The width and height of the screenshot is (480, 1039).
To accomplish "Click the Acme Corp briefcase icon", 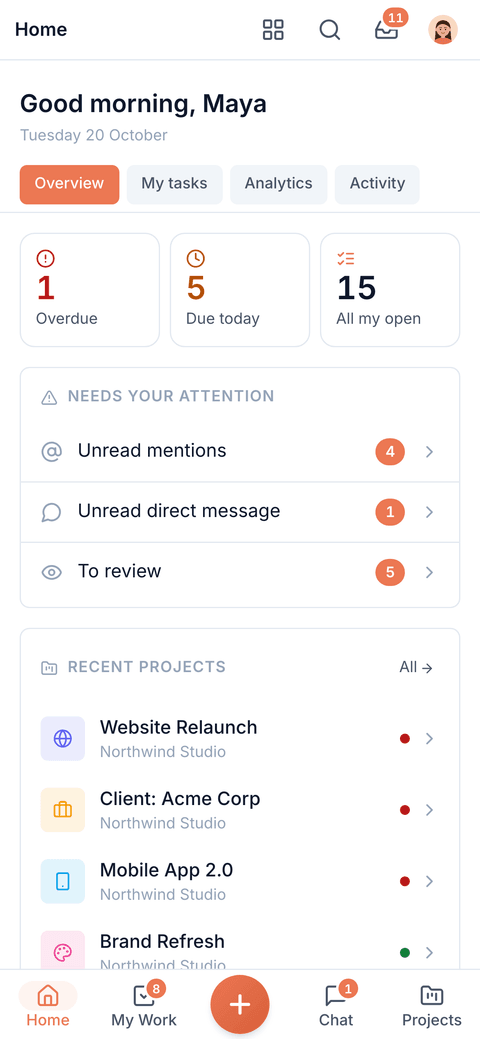I will point(62,810).
